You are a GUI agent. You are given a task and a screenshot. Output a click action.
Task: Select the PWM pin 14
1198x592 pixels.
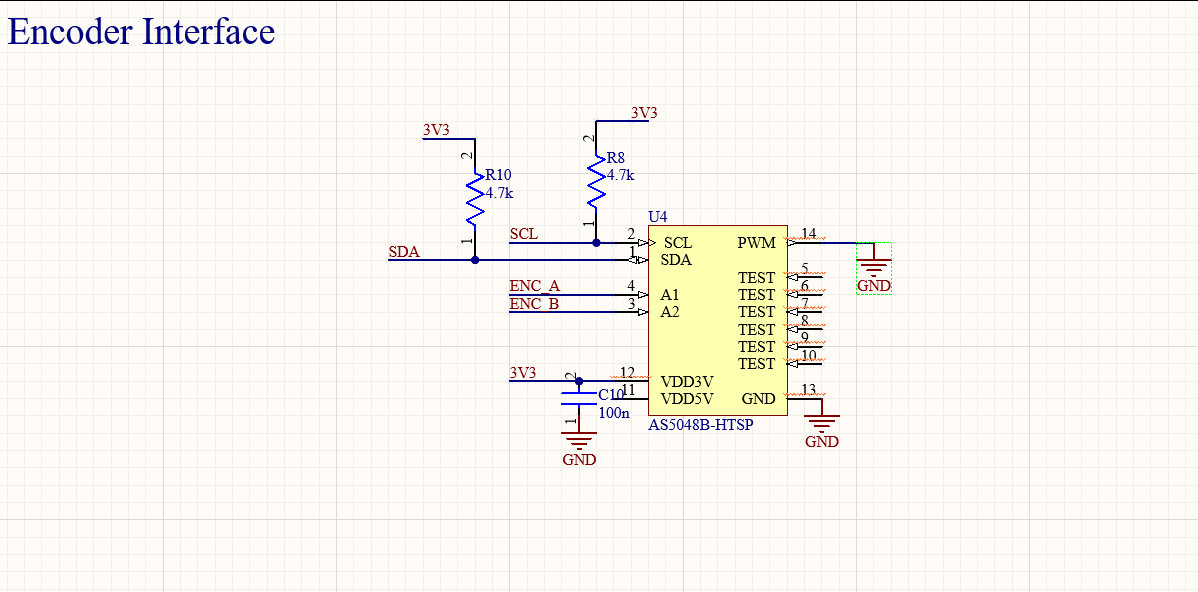click(x=805, y=242)
